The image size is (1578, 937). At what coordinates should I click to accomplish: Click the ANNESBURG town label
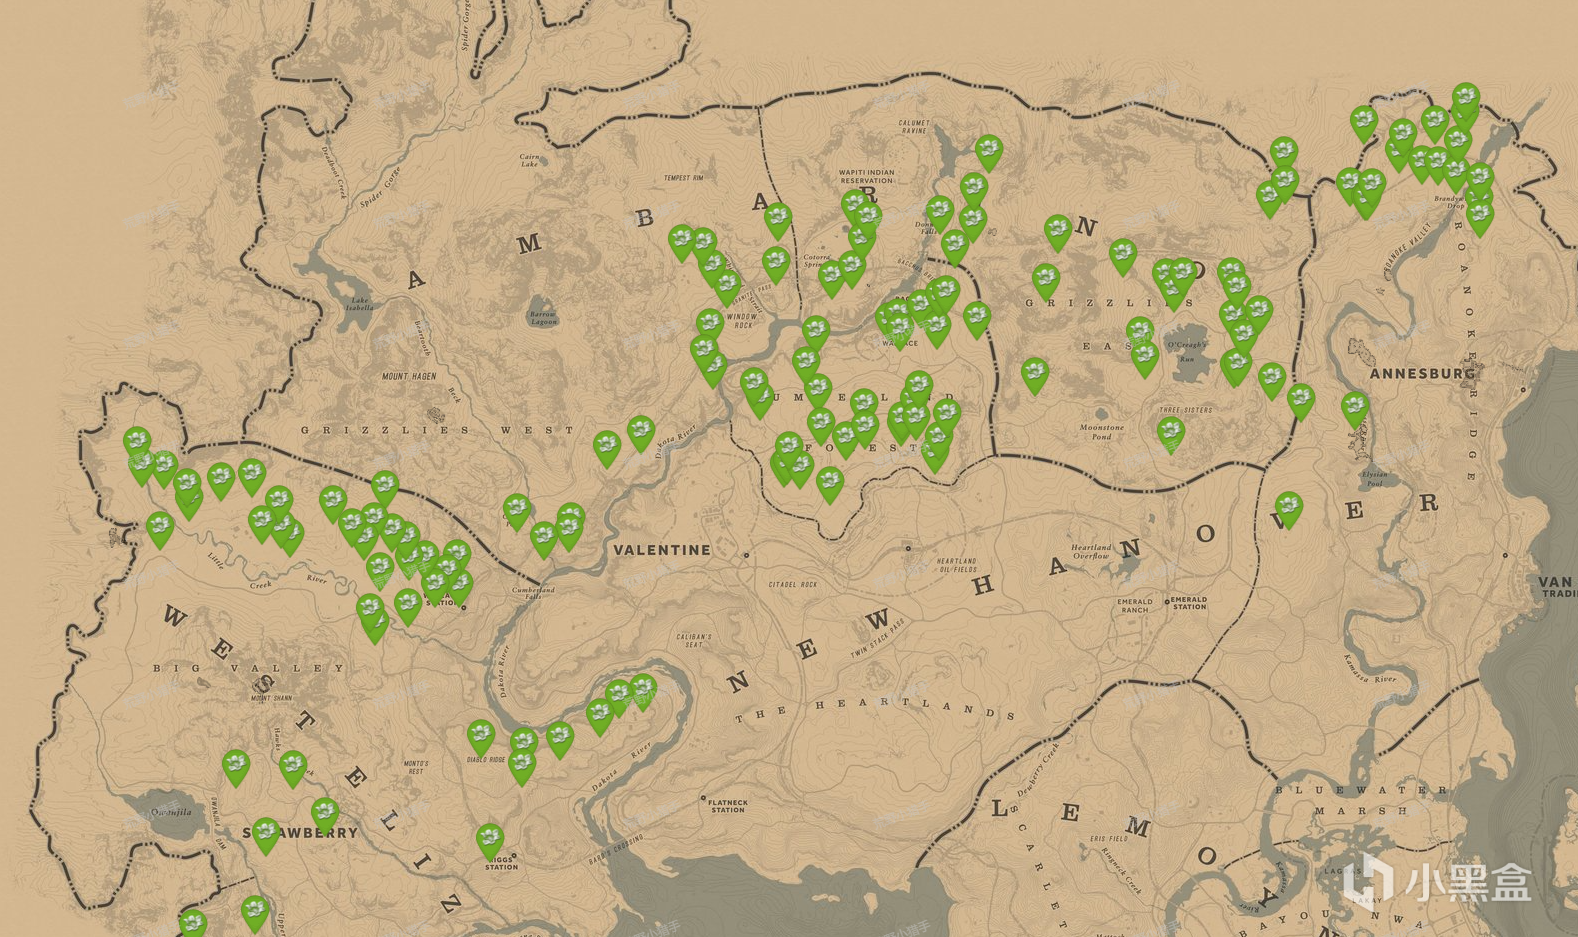pyautogui.click(x=1422, y=373)
